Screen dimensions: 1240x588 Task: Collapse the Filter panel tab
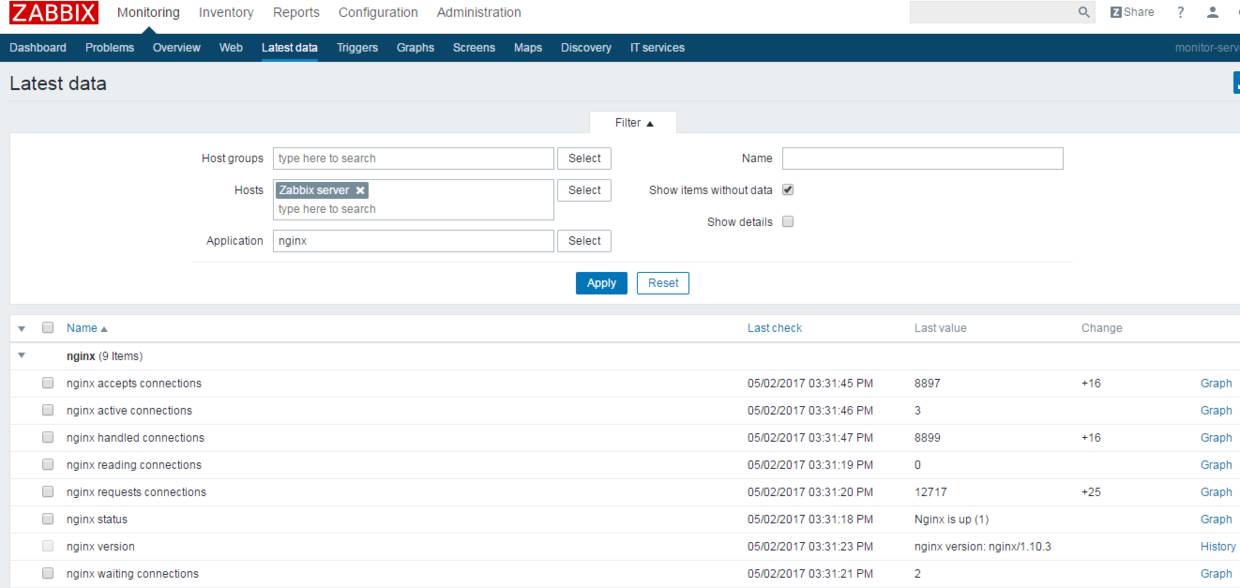pos(634,123)
